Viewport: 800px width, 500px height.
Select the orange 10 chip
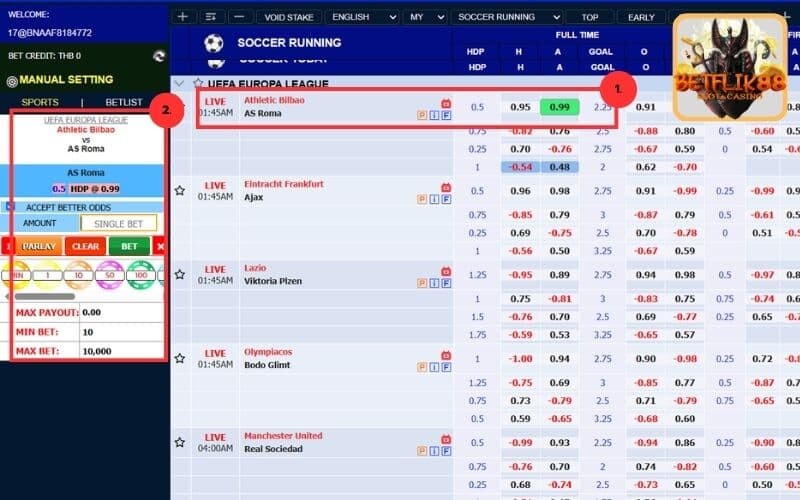coord(79,275)
